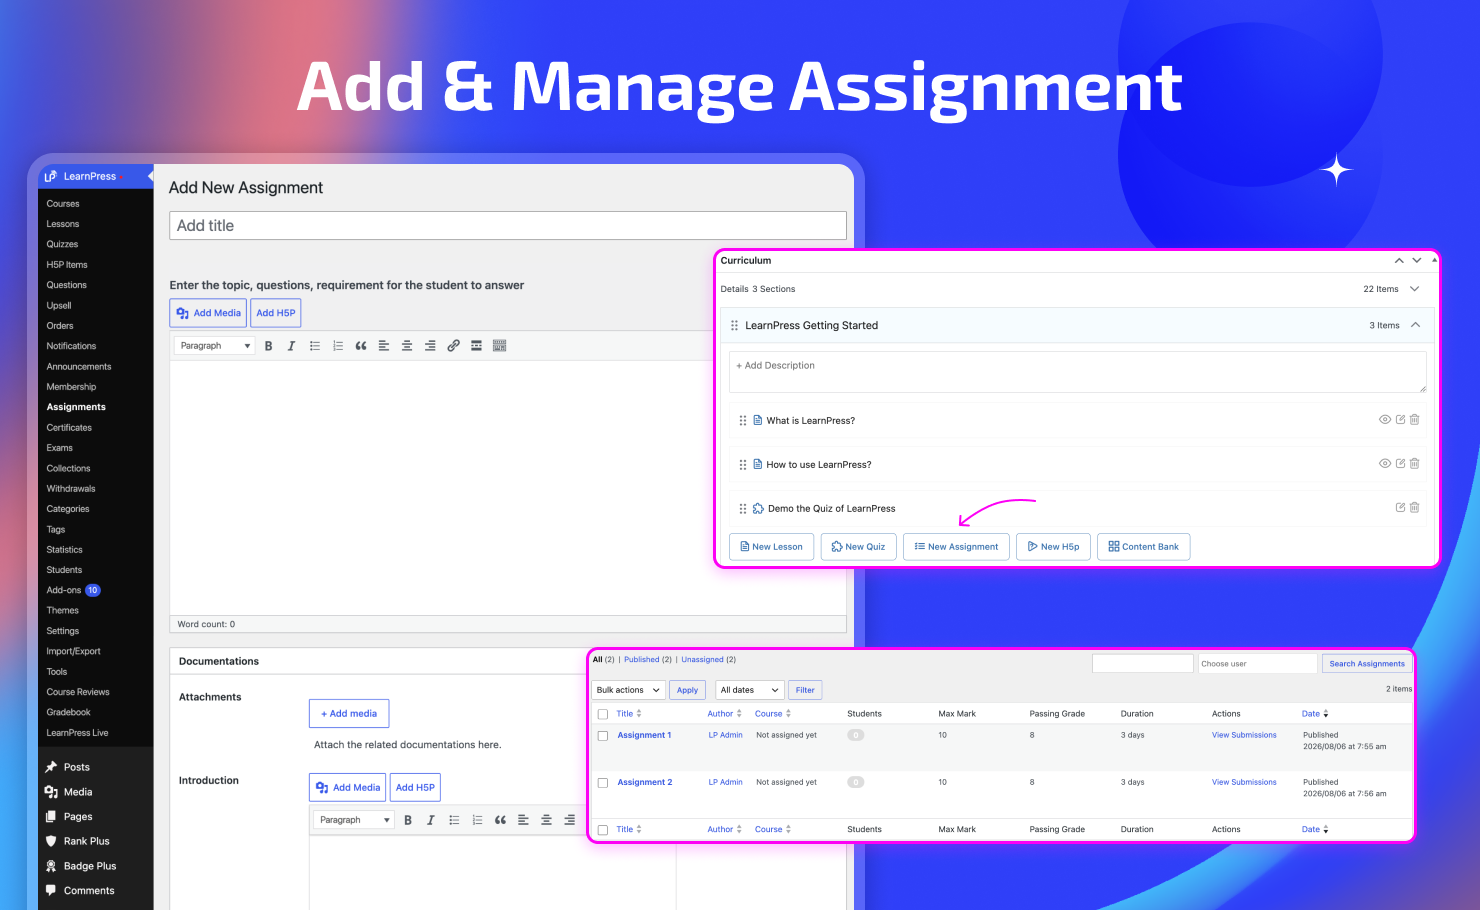Viewport: 1480px width, 910px height.
Task: Click Add H5P above the main editor
Action: [x=276, y=313]
